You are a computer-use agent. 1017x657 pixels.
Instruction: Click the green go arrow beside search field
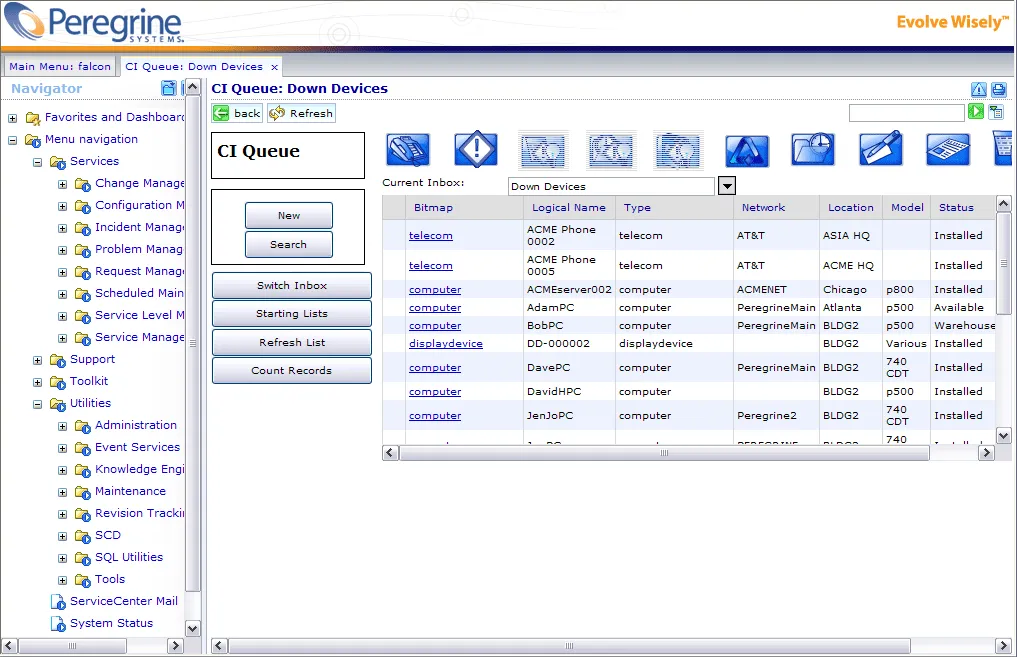click(x=976, y=112)
